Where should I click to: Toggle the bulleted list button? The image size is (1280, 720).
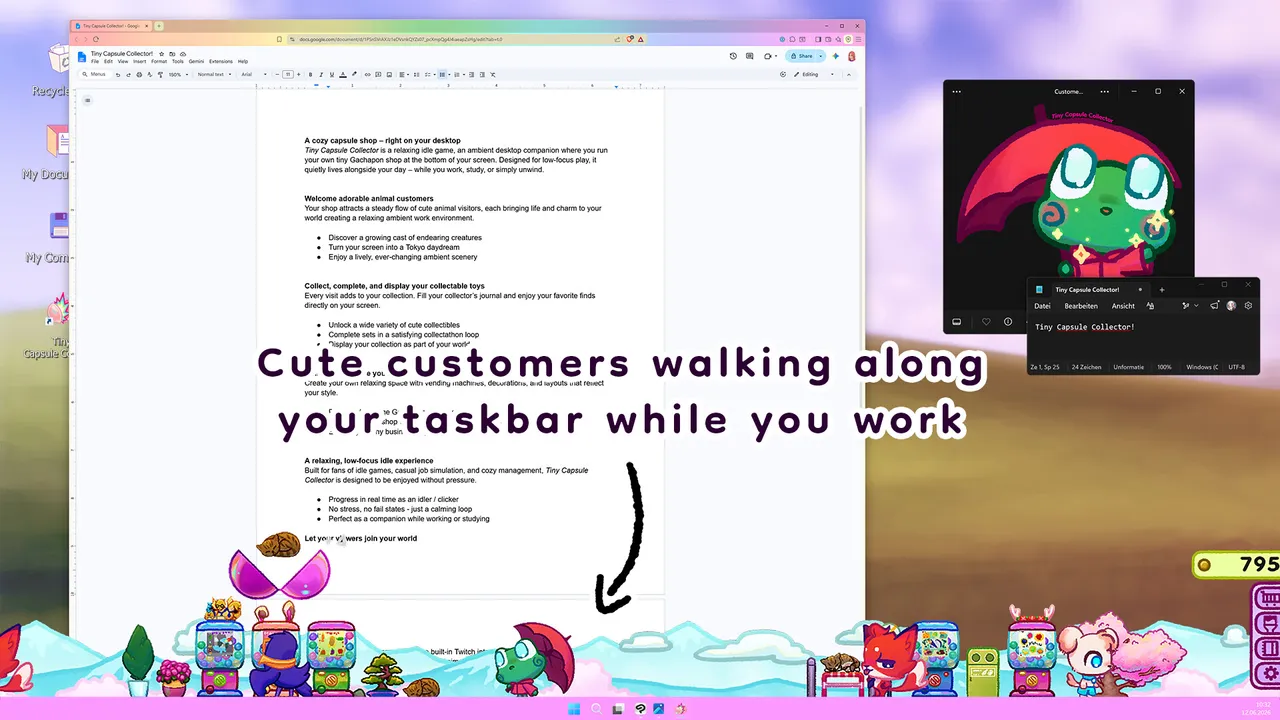click(441, 74)
